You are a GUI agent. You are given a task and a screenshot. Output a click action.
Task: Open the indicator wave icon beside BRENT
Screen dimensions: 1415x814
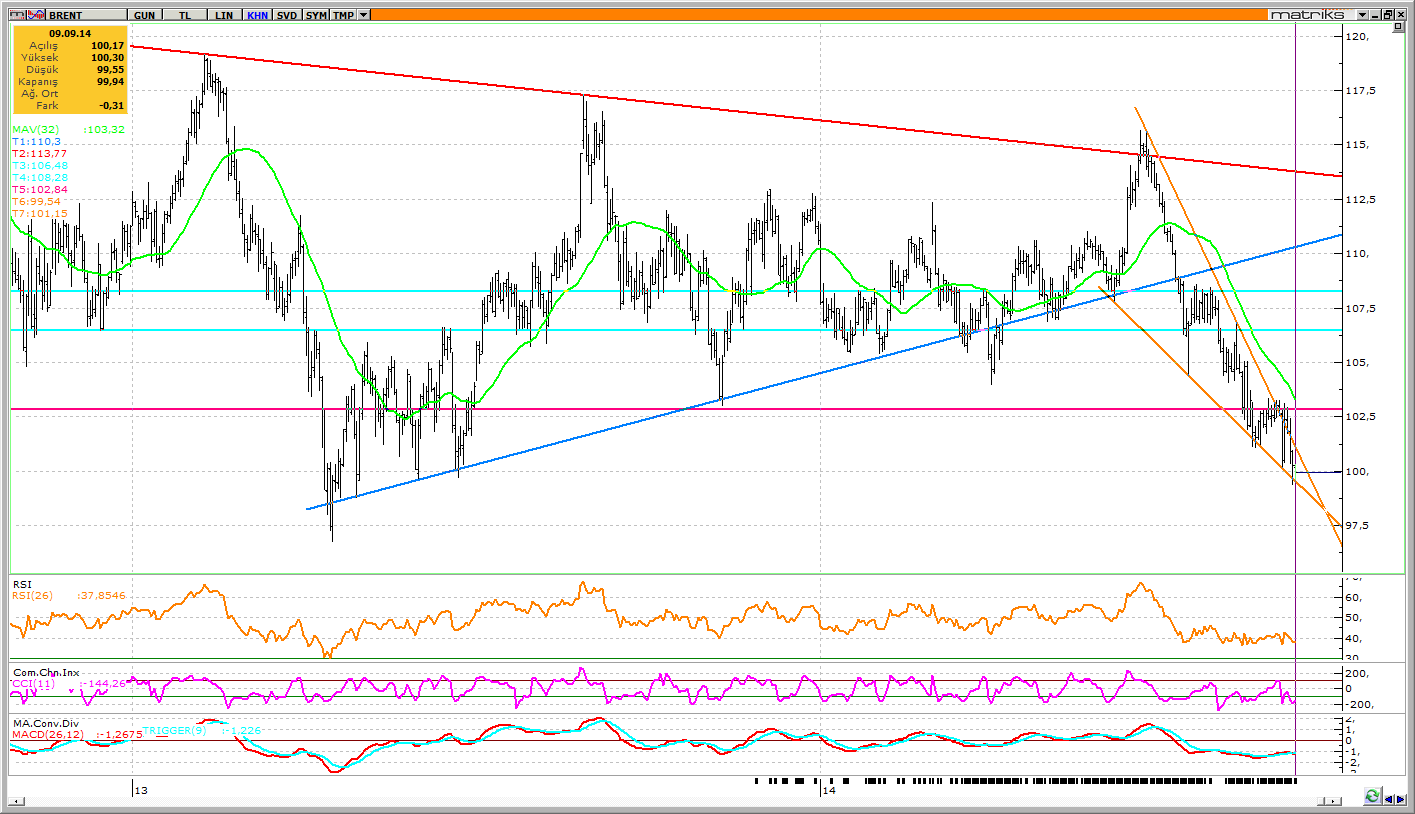[36, 15]
